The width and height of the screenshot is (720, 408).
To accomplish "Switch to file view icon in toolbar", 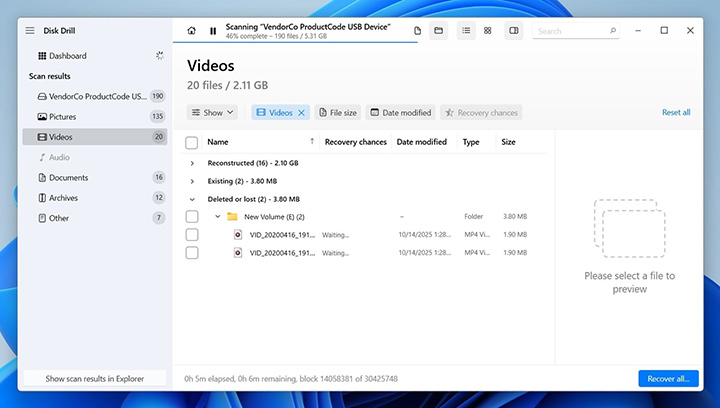I will [417, 31].
